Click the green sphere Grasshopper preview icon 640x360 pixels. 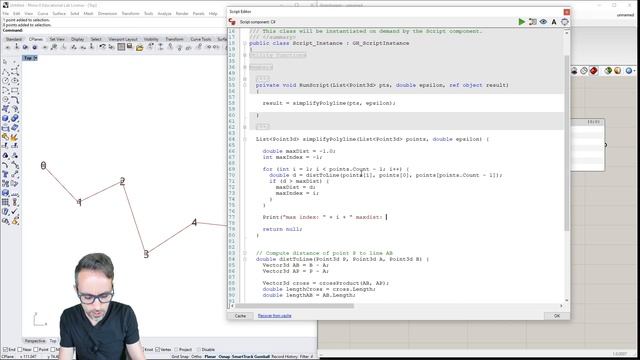(608, 71)
